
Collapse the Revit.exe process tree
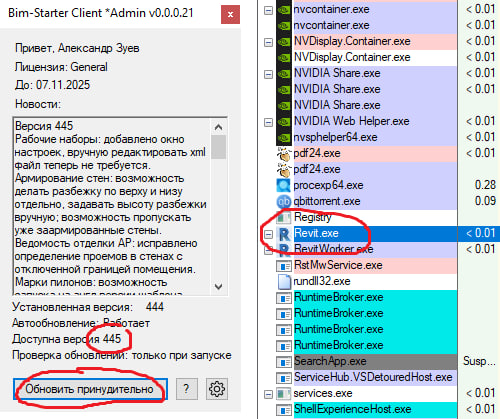click(x=268, y=234)
